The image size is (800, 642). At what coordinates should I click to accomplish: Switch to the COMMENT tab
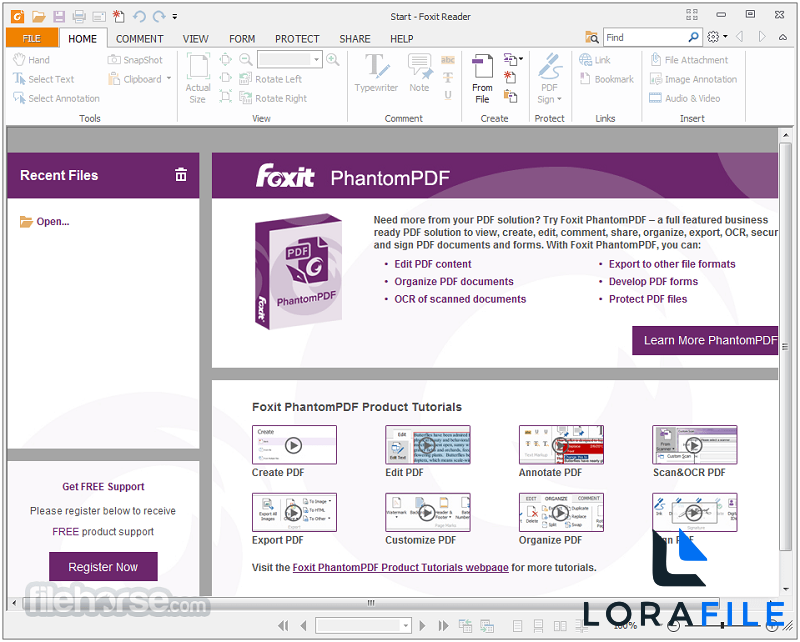coord(140,39)
